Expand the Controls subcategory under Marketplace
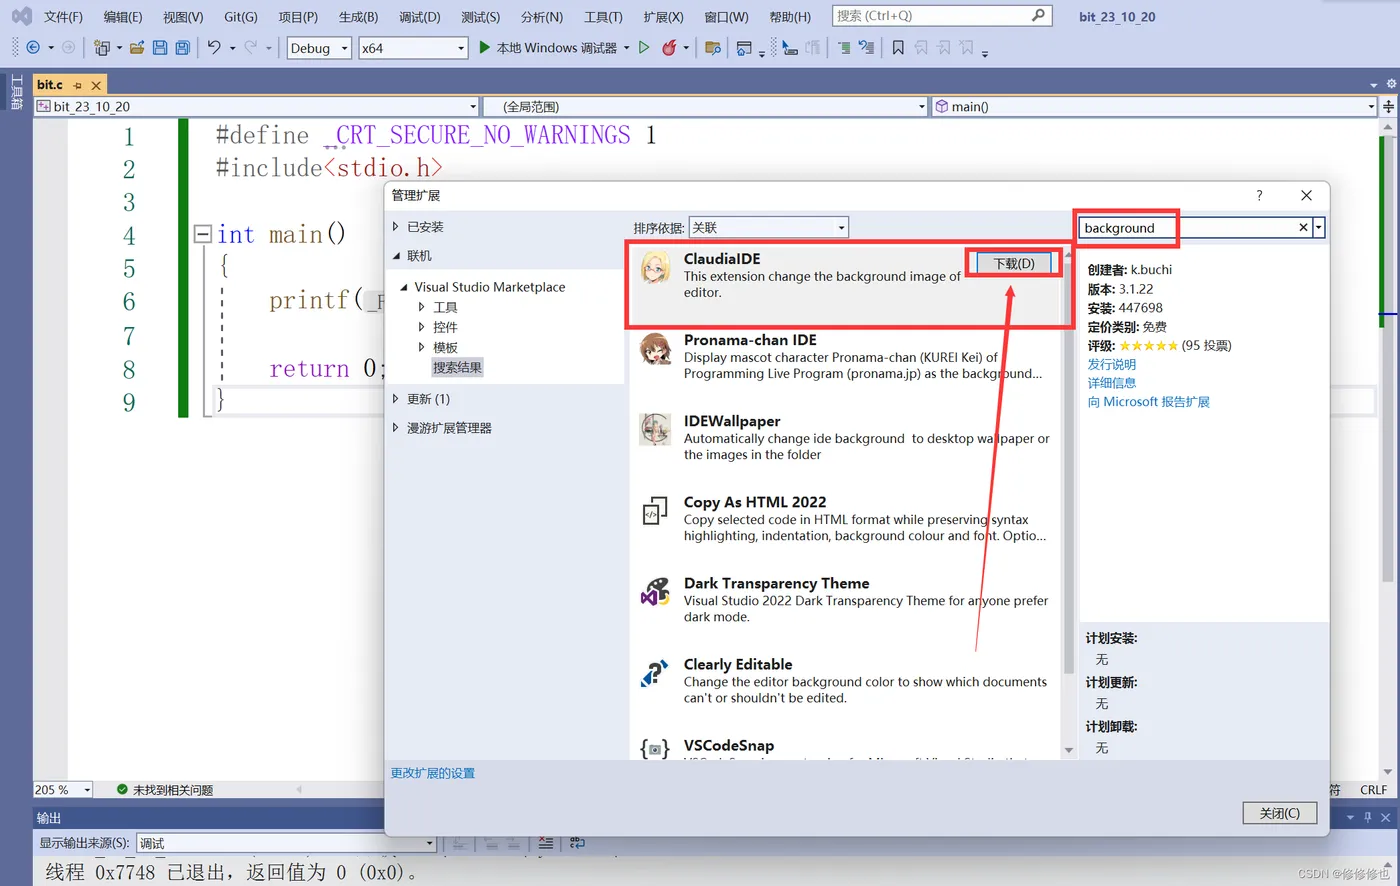The height and width of the screenshot is (886, 1400). (x=421, y=327)
